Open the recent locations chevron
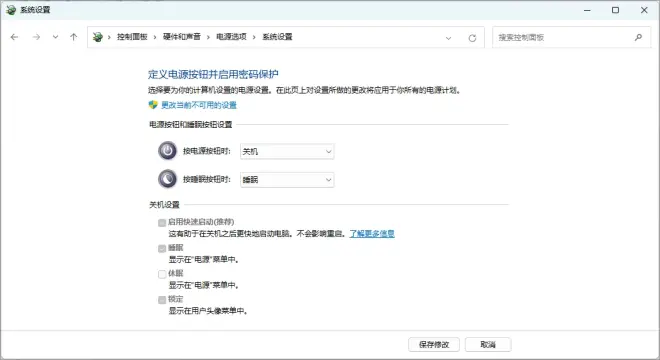660x360 pixels. 55,37
